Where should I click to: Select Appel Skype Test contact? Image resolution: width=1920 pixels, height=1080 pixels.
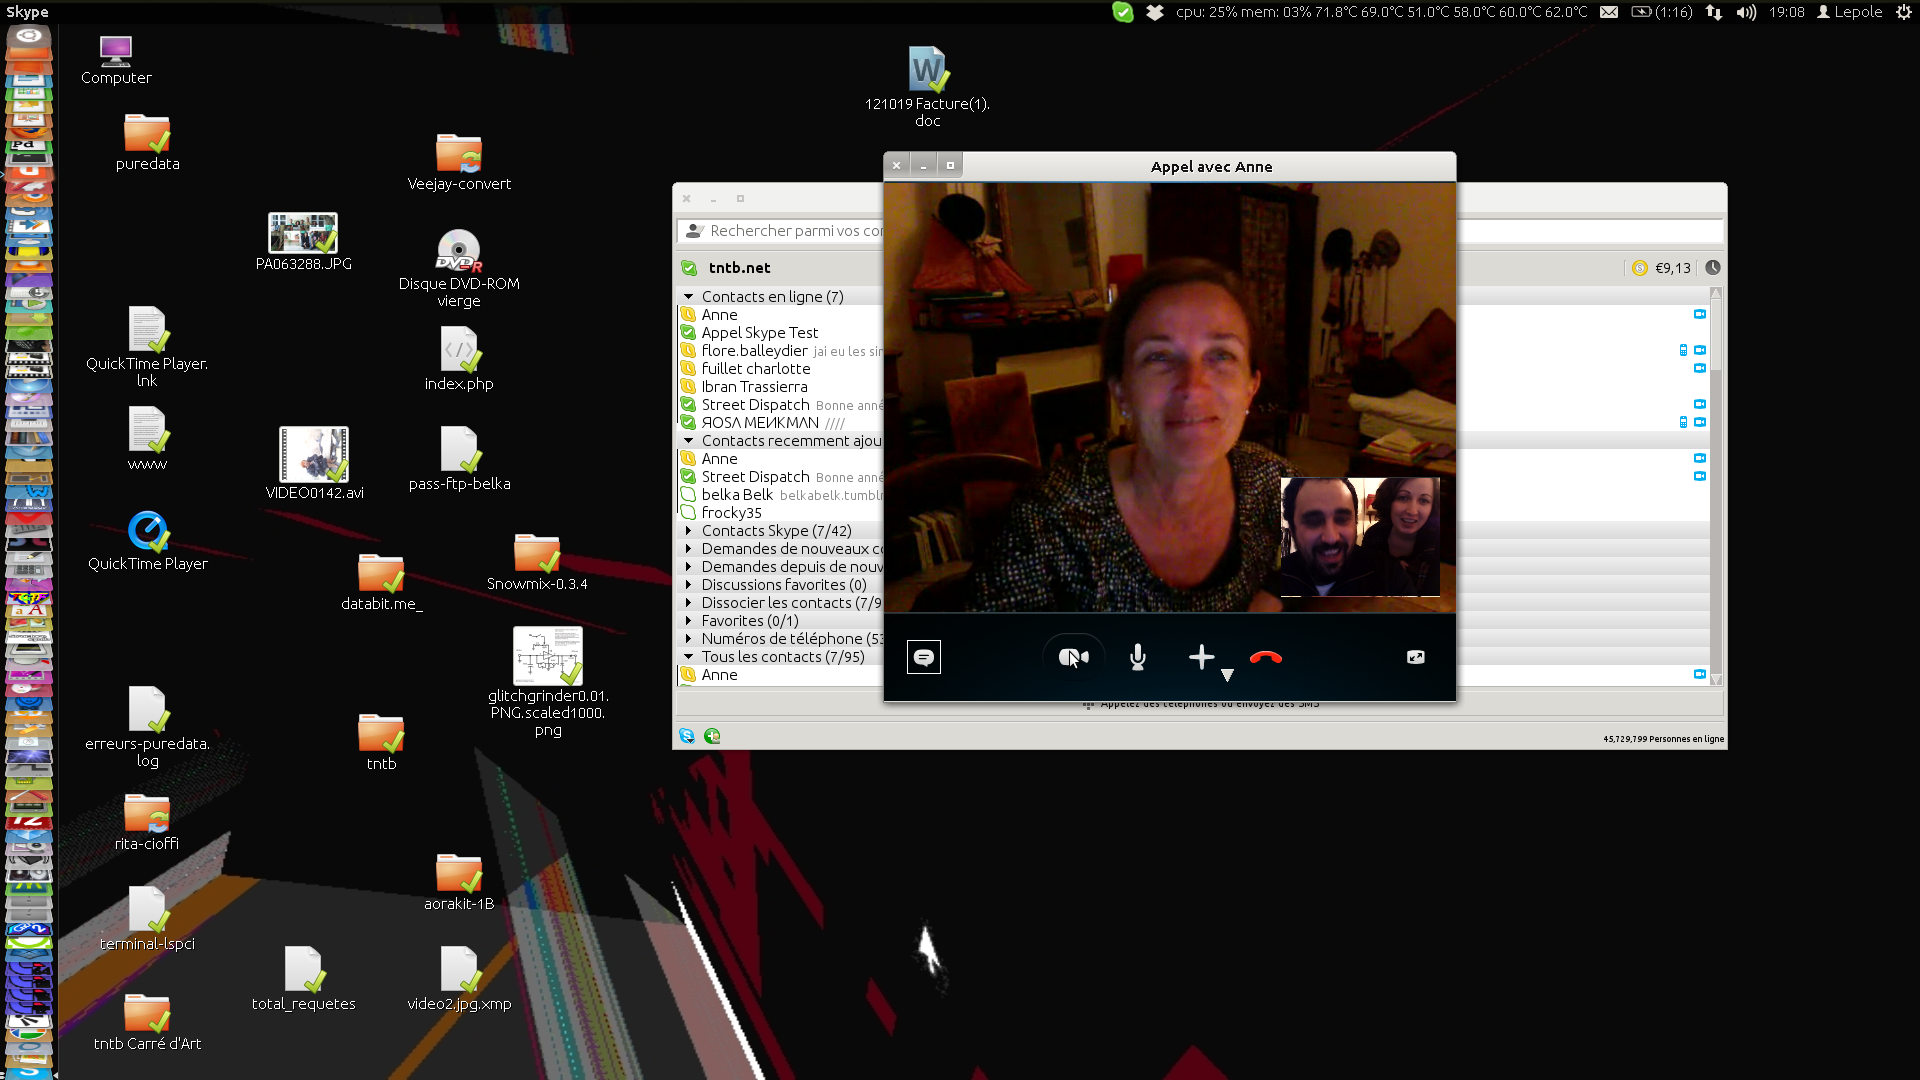point(759,333)
